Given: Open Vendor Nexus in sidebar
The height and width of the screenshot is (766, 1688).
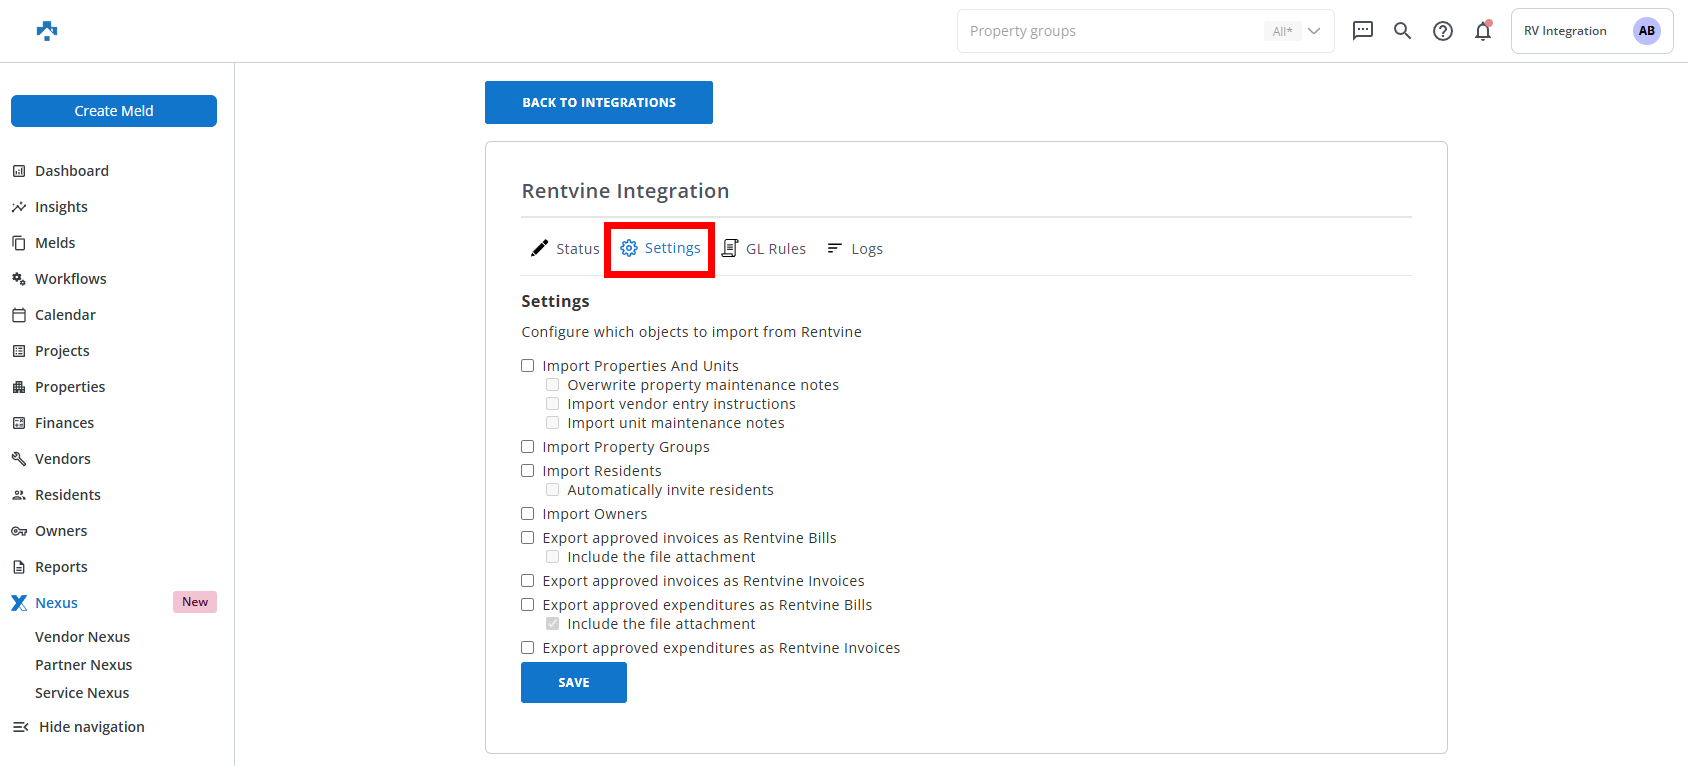Looking at the screenshot, I should [x=82, y=637].
